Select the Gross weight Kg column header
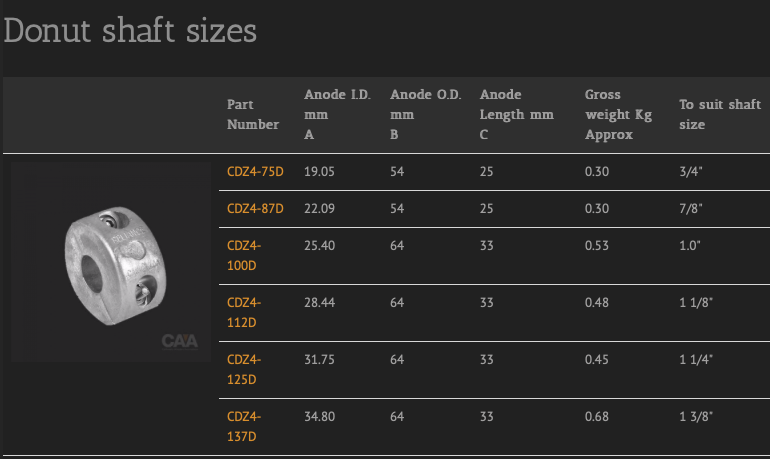The image size is (770, 459). click(618, 114)
